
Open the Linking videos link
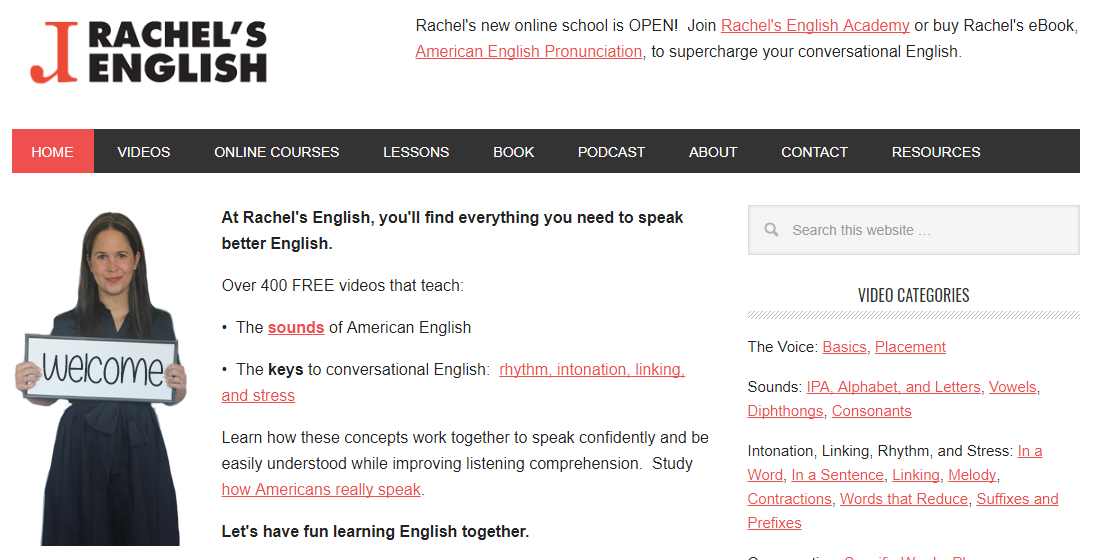pos(916,475)
